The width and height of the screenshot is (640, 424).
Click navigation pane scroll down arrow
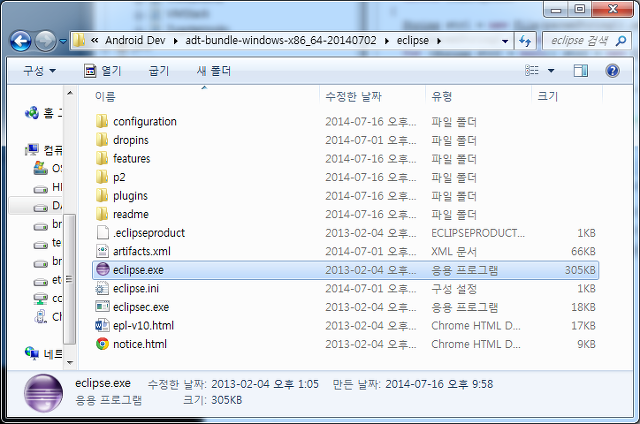pos(70,362)
